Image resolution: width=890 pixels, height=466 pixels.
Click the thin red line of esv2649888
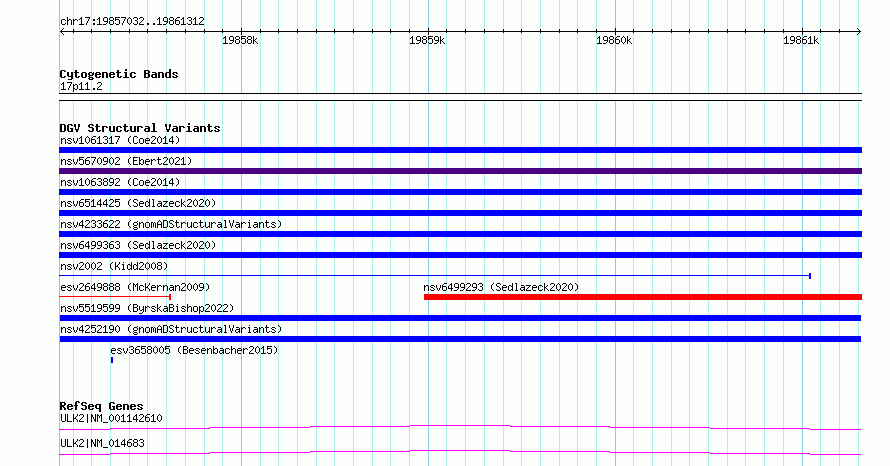pyautogui.click(x=115, y=297)
